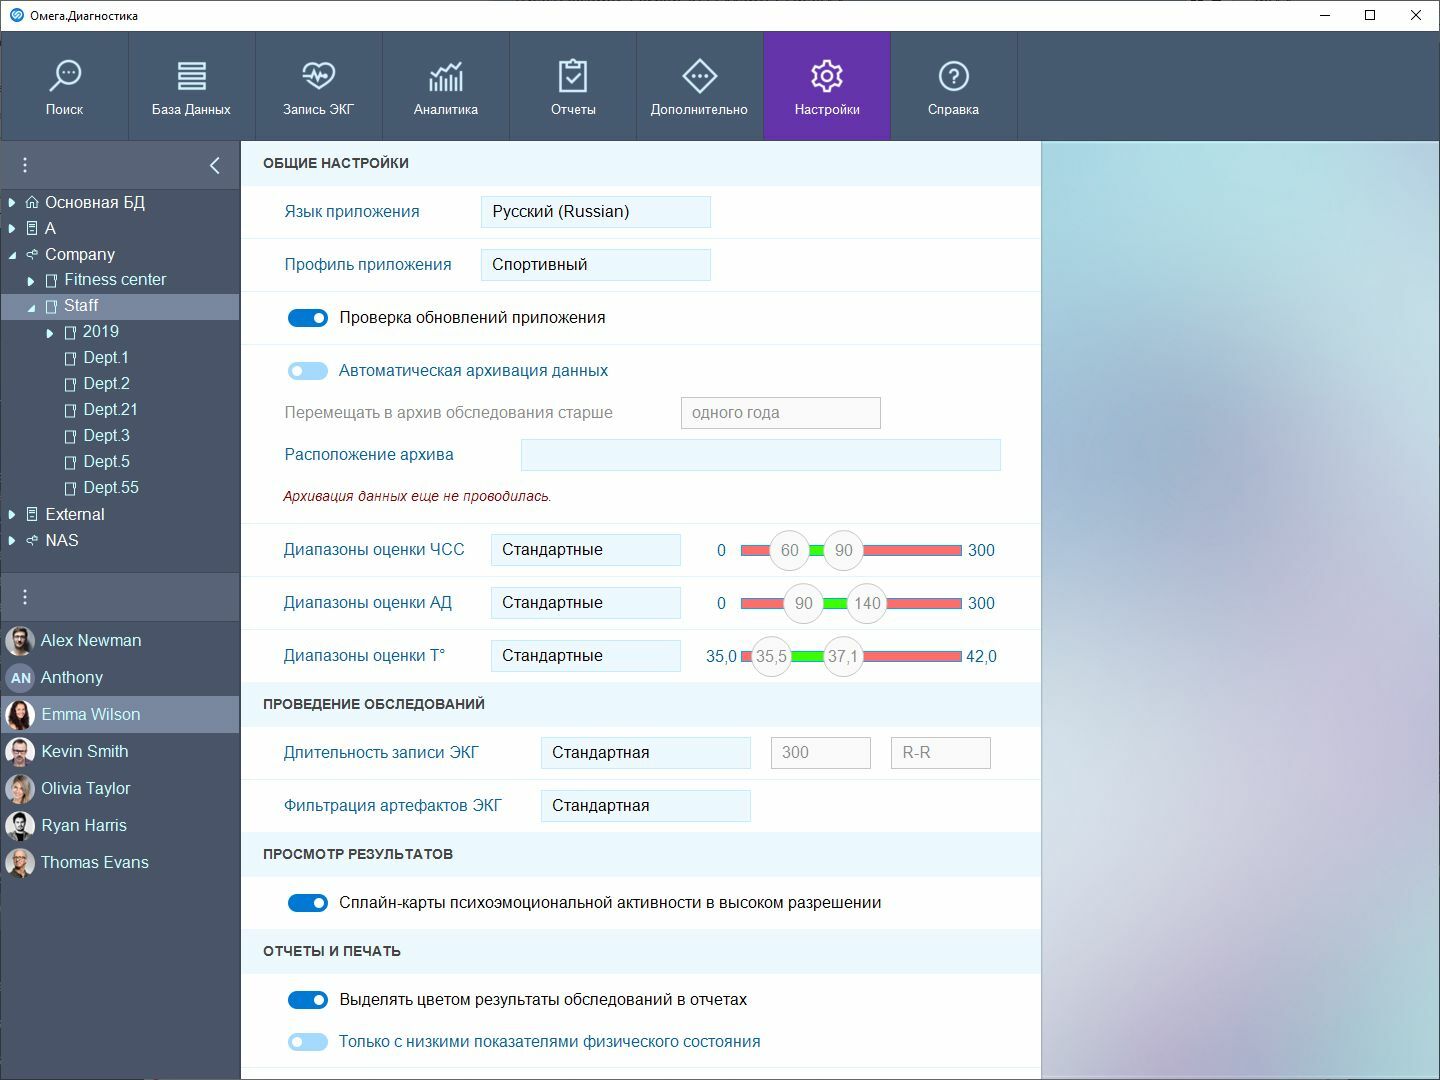Click the folder icon next to Dept.1
This screenshot has width=1440, height=1080.
(70, 358)
